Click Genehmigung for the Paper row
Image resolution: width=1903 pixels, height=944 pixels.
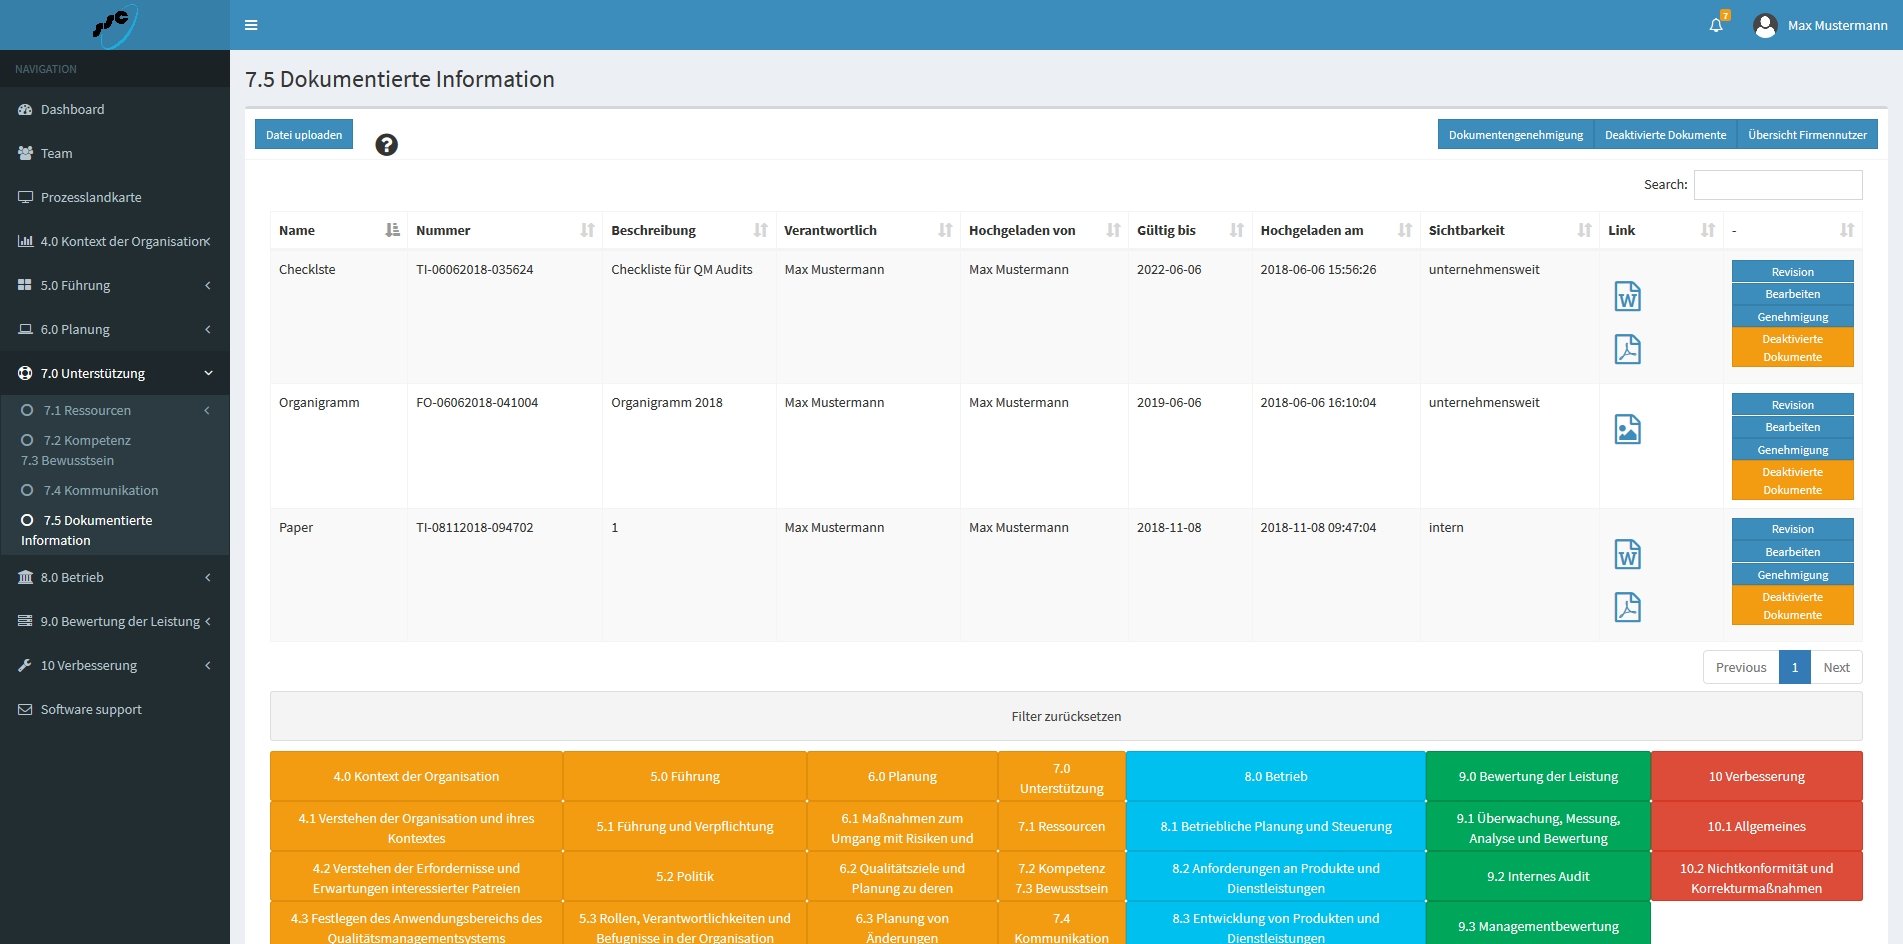[x=1792, y=575]
